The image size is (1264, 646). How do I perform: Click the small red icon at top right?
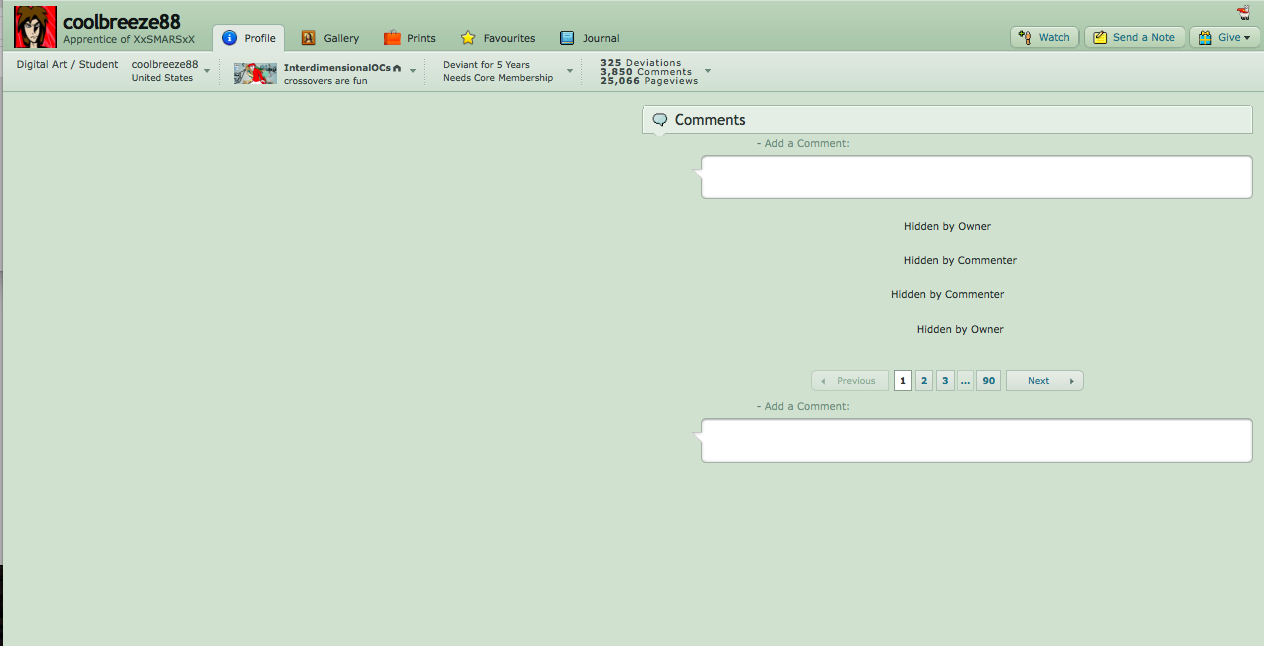(x=1243, y=13)
